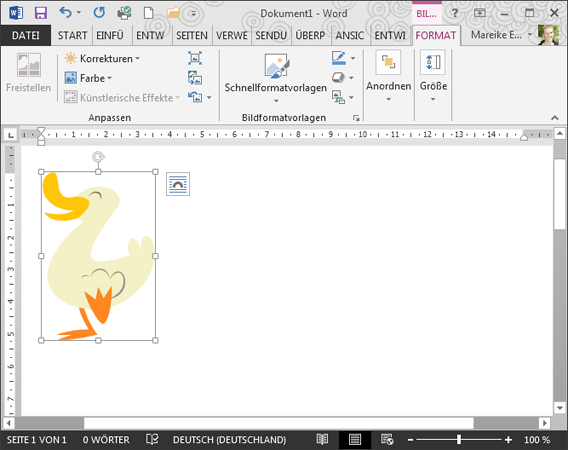Click the redo or repeat arrow icon
The image size is (568, 450).
[99, 13]
